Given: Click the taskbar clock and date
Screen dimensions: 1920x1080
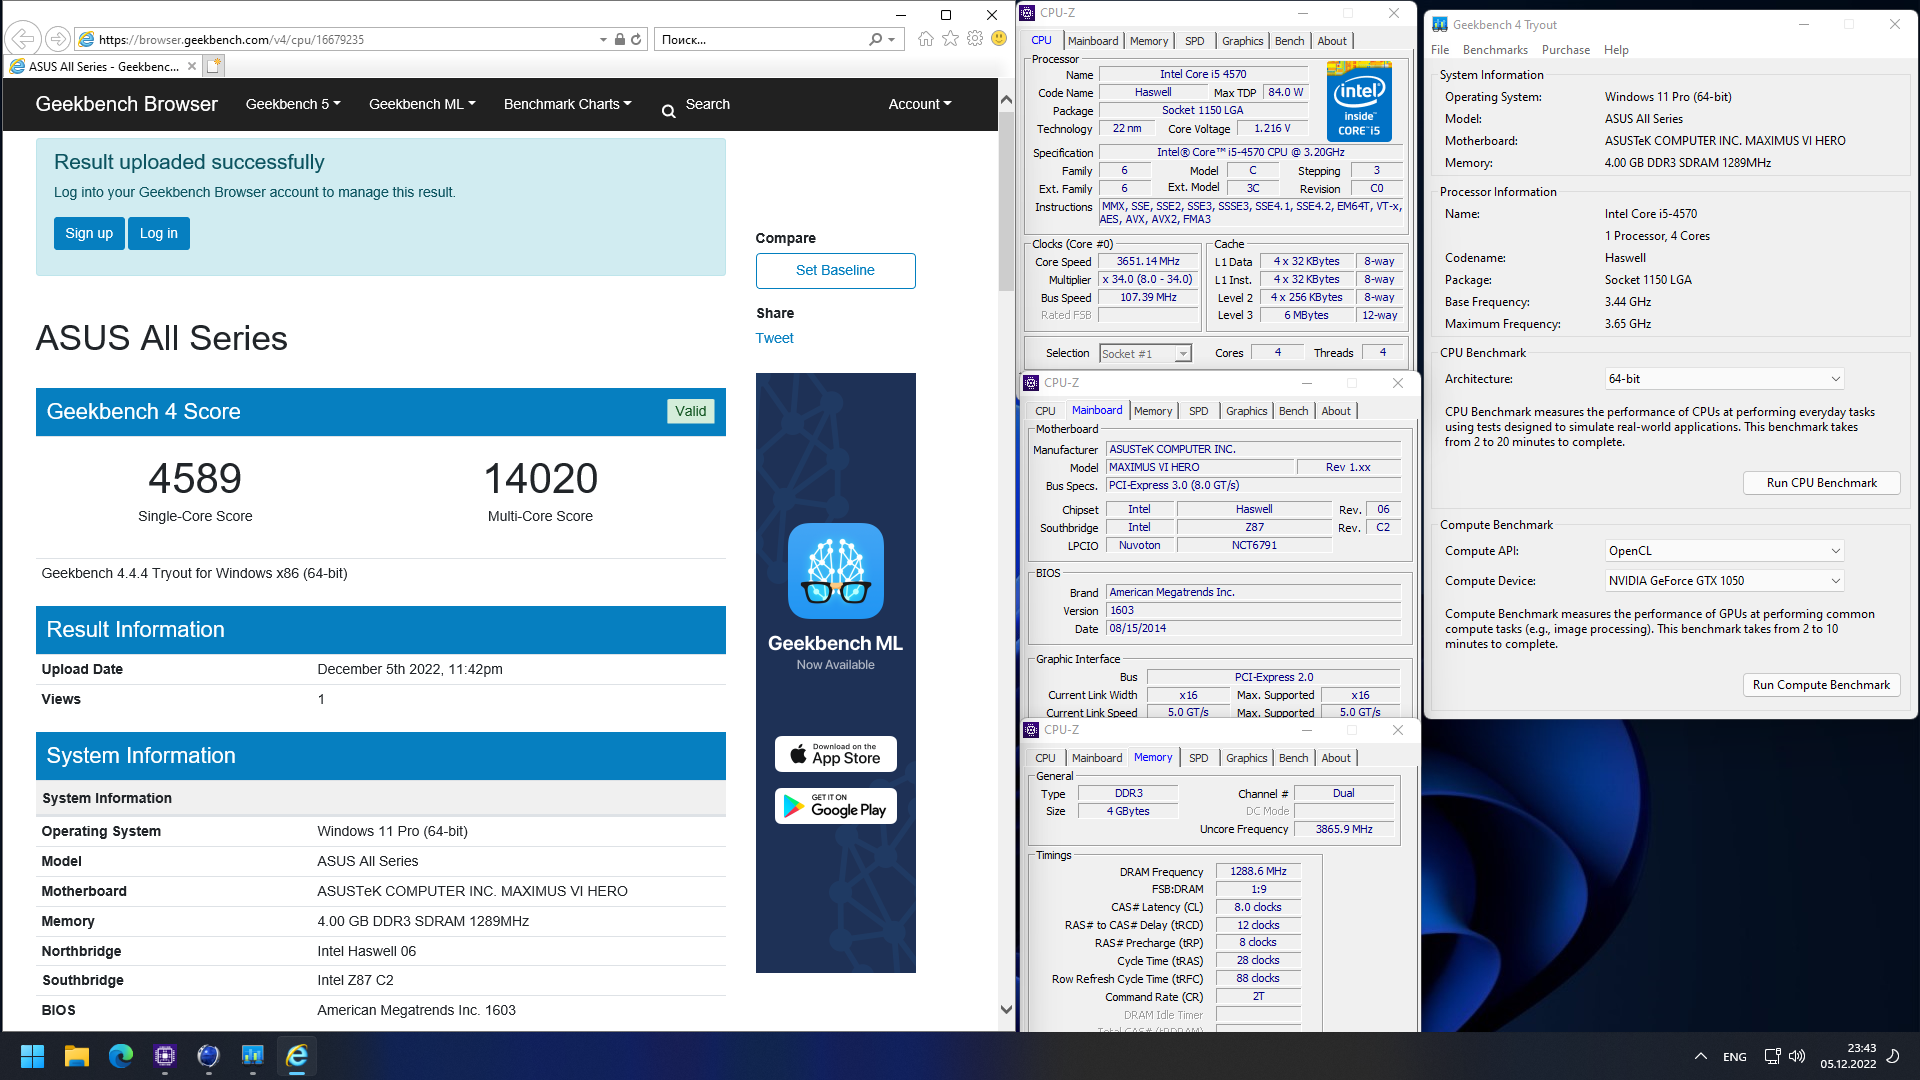Looking at the screenshot, I should 1848,1056.
